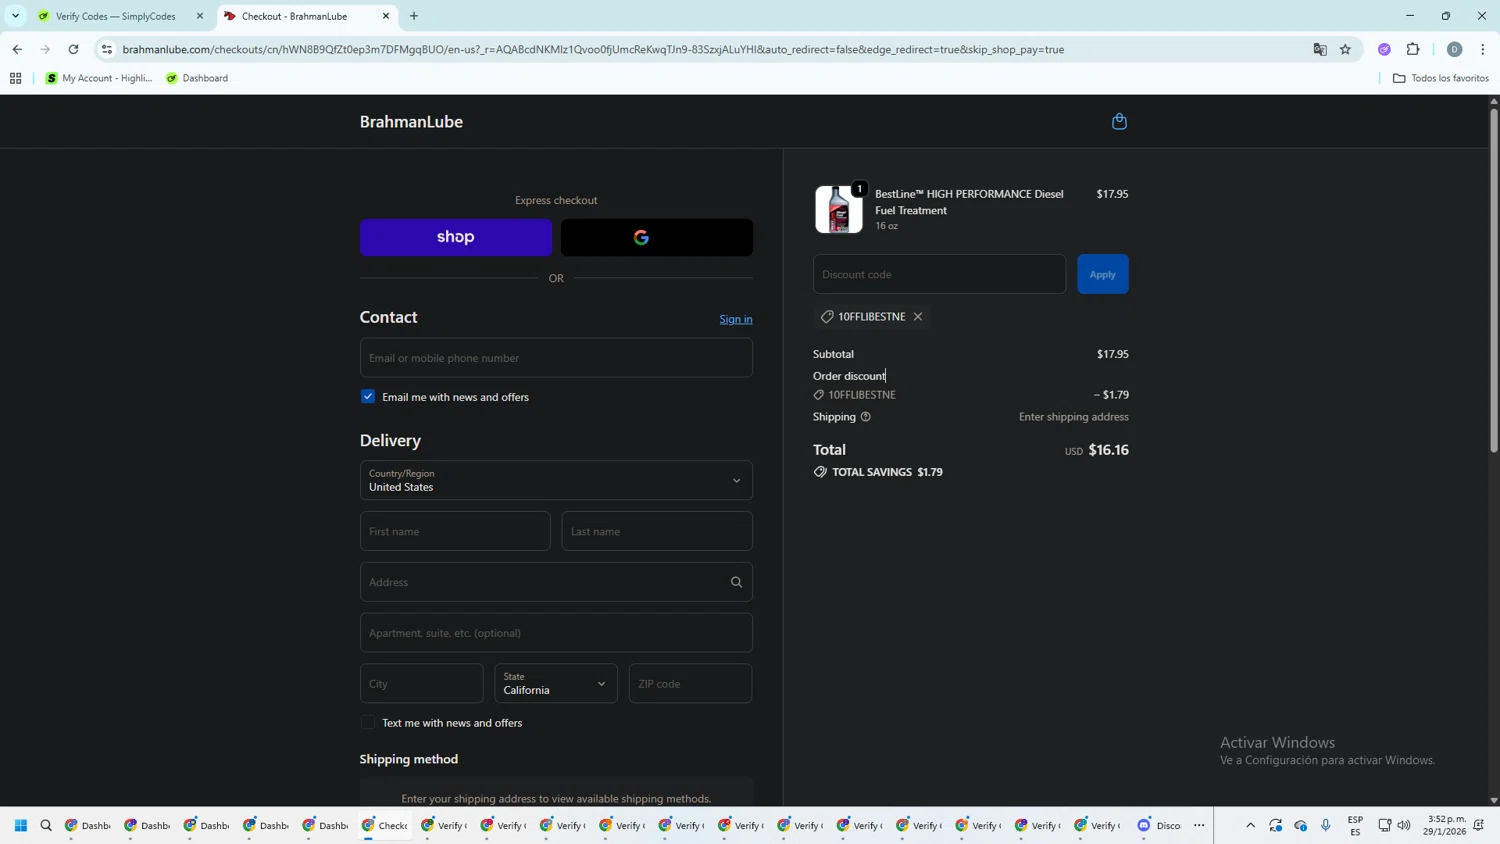1500x844 pixels.
Task: Click the City input field
Action: (x=422, y=684)
